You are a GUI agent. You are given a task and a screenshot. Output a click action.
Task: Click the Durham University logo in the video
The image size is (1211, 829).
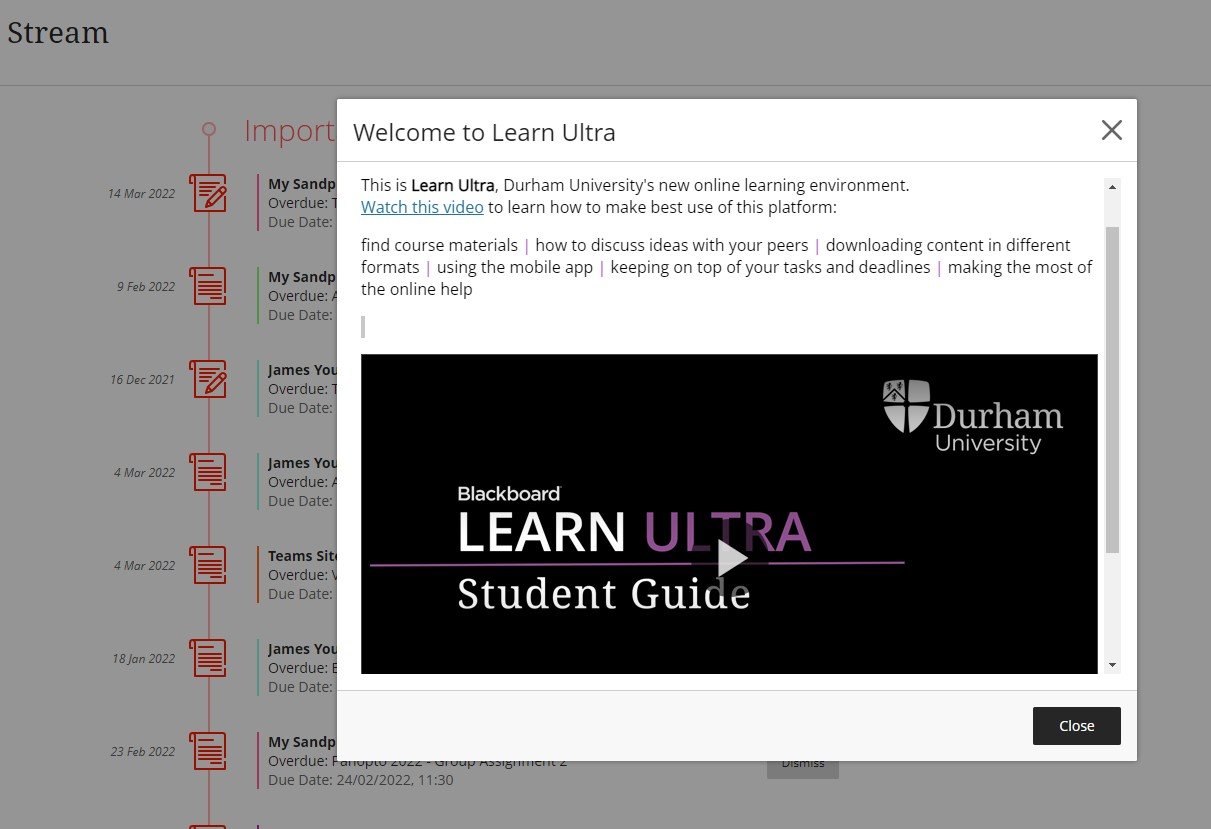(973, 416)
